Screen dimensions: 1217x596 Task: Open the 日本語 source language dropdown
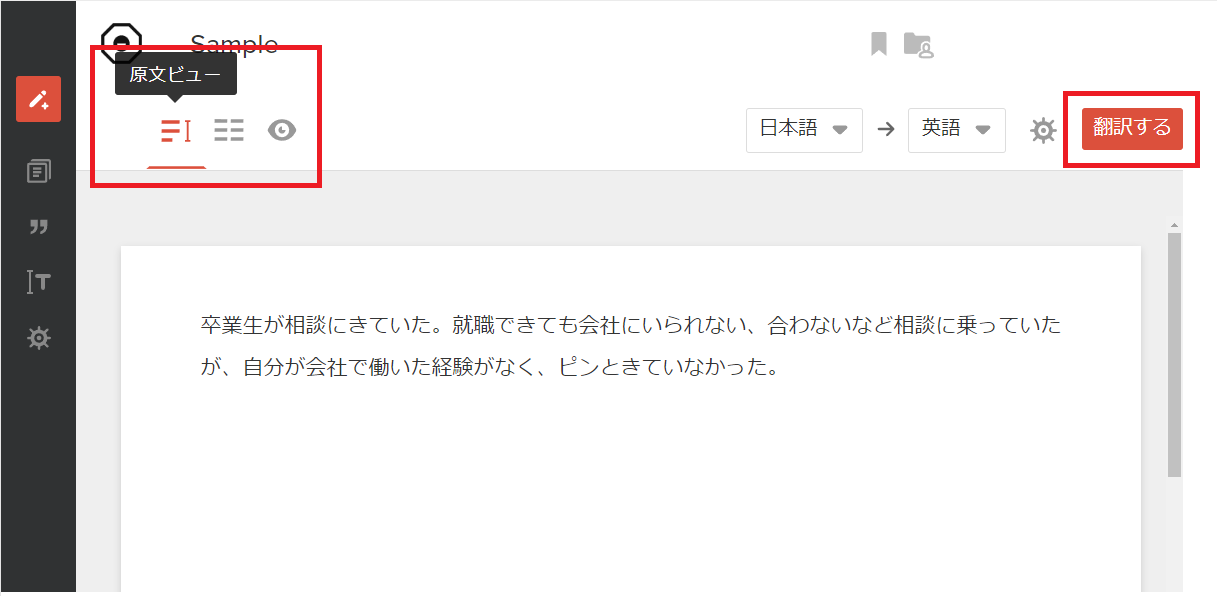(804, 130)
